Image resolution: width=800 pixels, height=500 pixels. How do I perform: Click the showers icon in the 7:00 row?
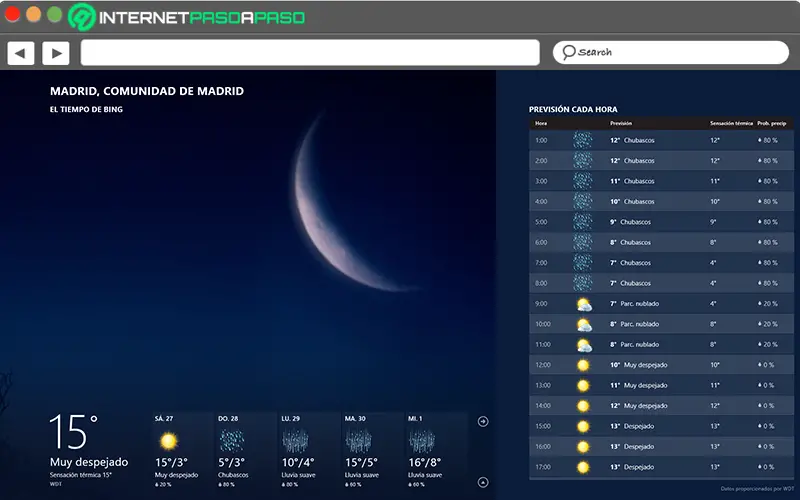[583, 262]
